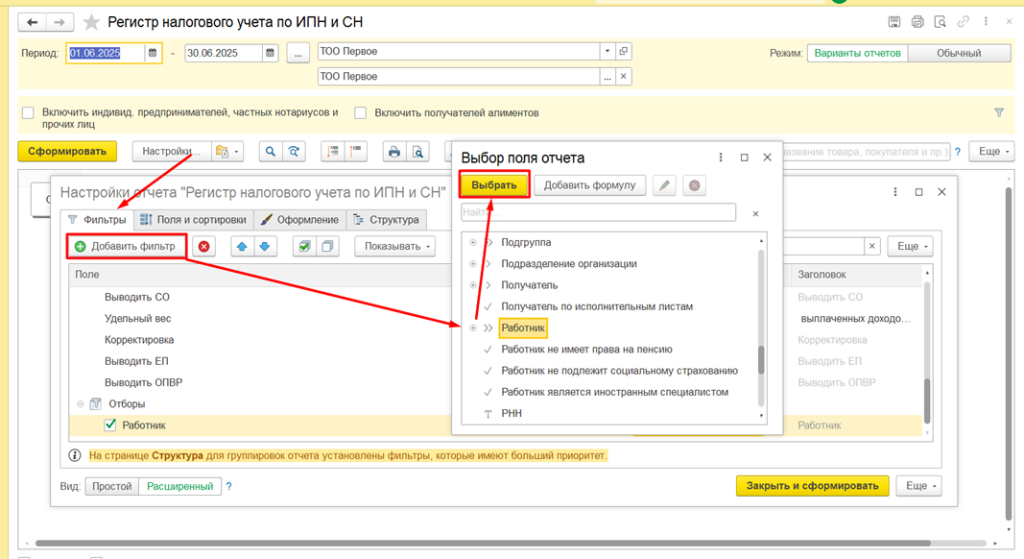Click the red delete filter icon
This screenshot has width=1024, height=559.
[204, 246]
